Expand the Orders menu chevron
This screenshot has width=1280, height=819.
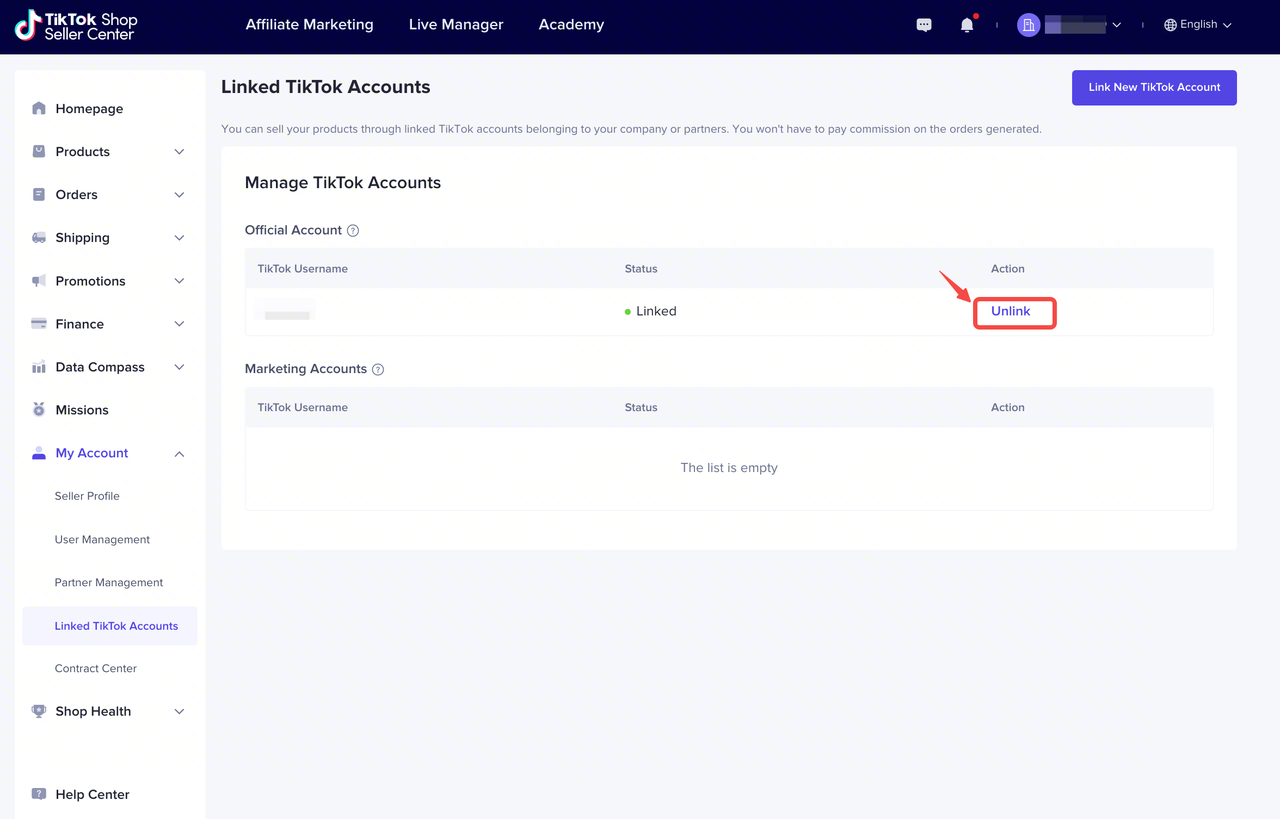179,195
